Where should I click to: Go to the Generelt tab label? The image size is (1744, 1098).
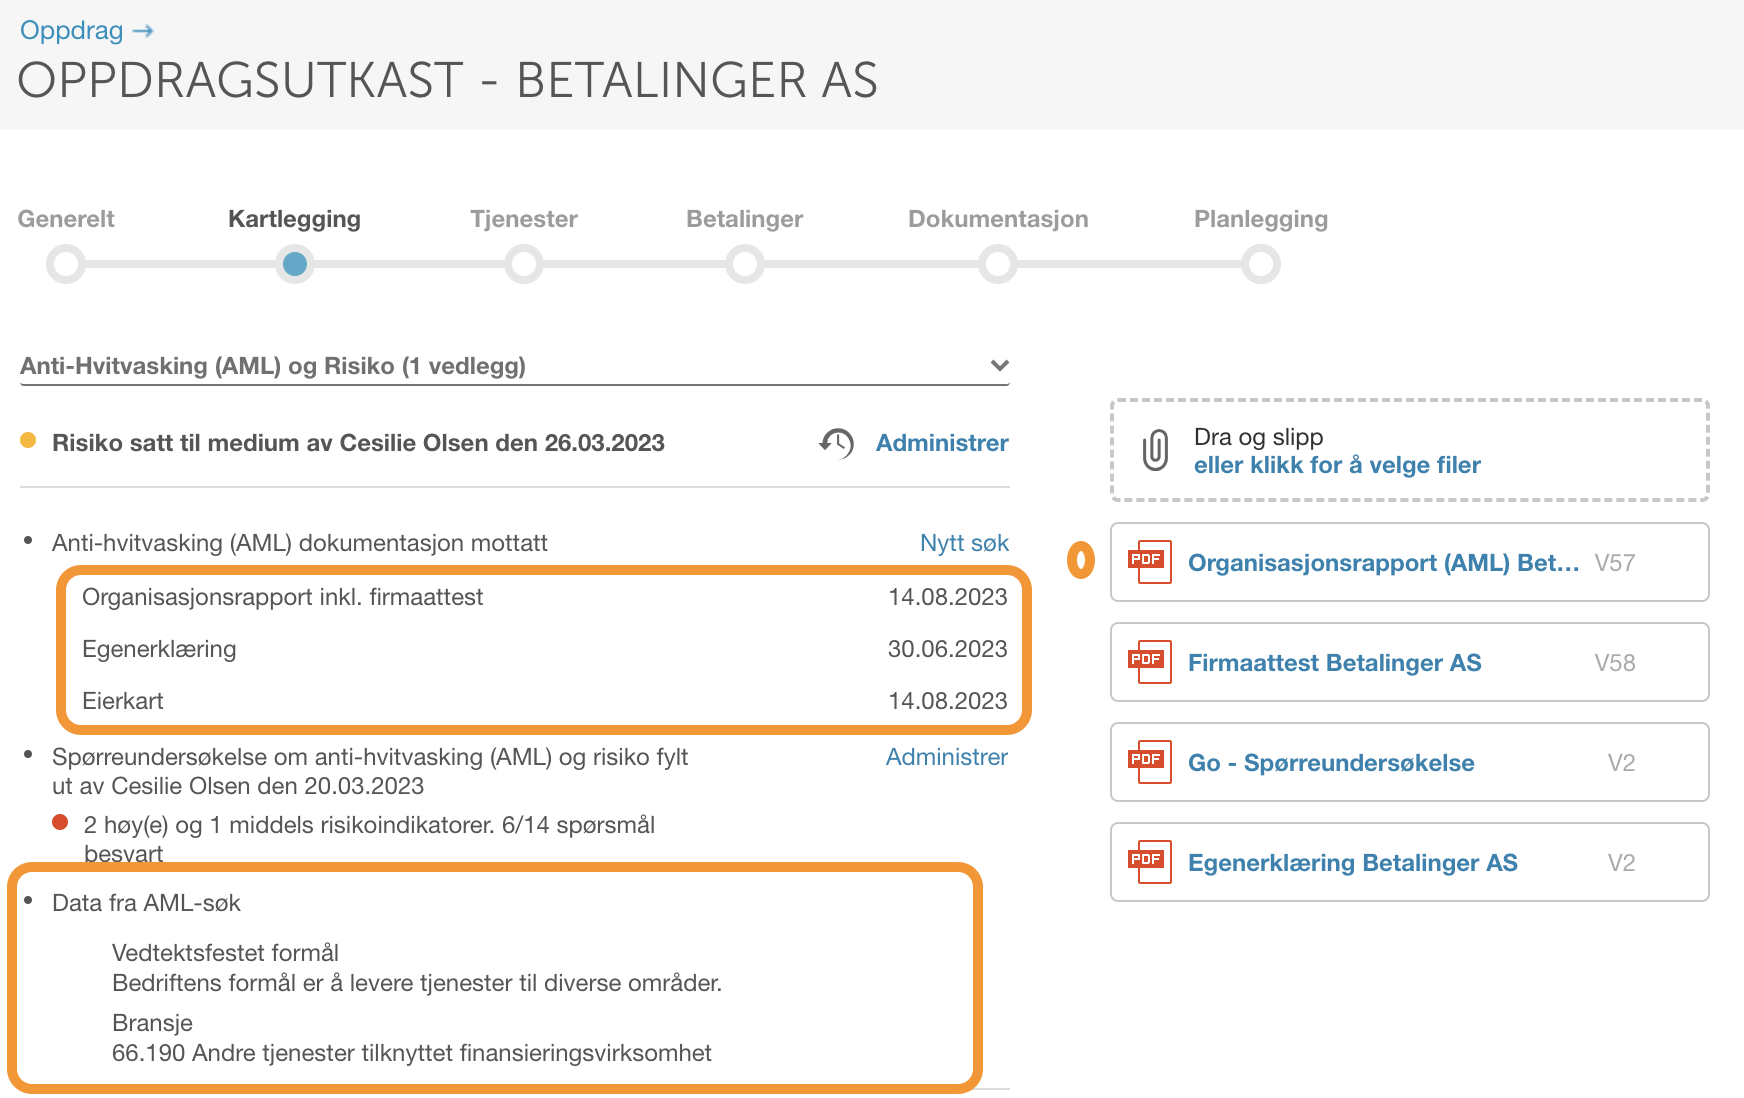66,219
